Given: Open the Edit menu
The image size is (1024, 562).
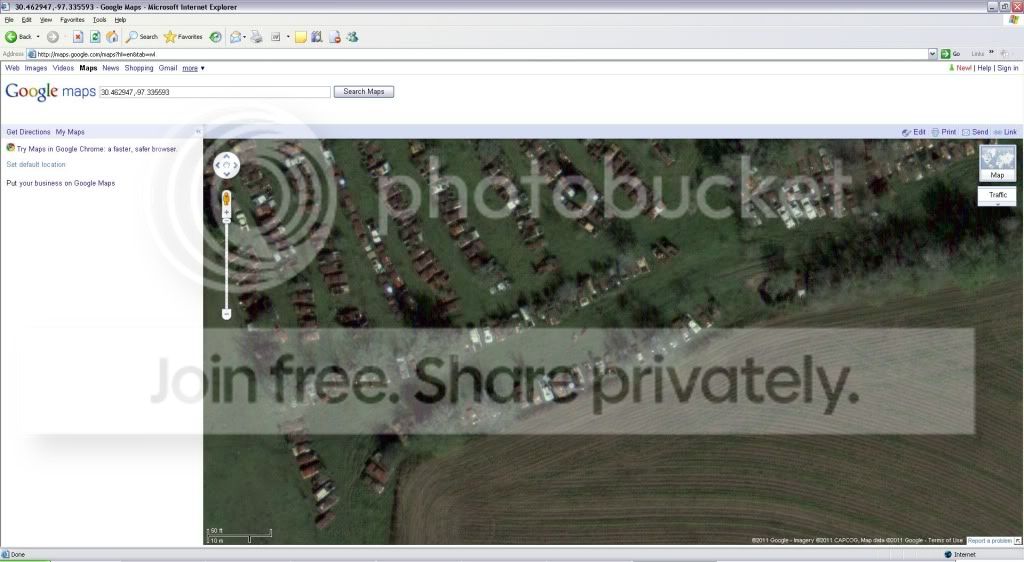Looking at the screenshot, I should tap(26, 20).
